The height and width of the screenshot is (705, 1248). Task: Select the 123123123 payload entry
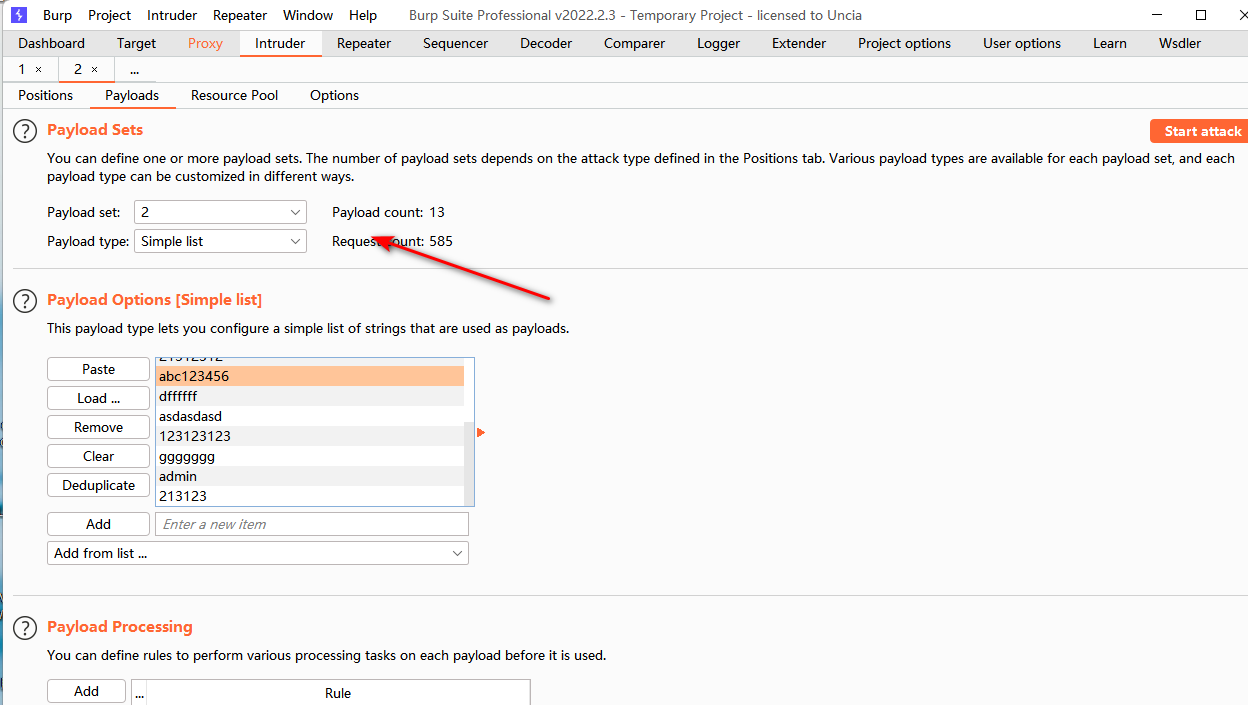(311, 436)
